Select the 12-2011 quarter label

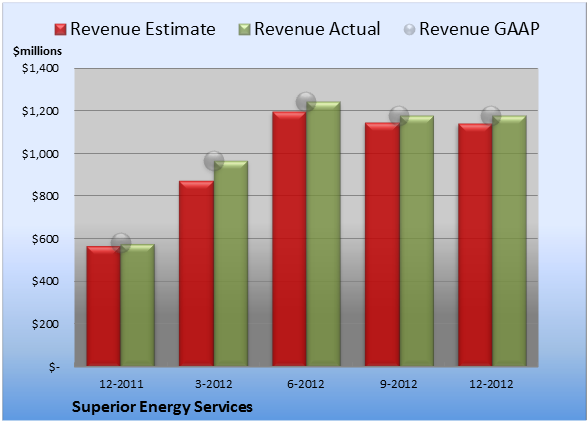pos(121,384)
